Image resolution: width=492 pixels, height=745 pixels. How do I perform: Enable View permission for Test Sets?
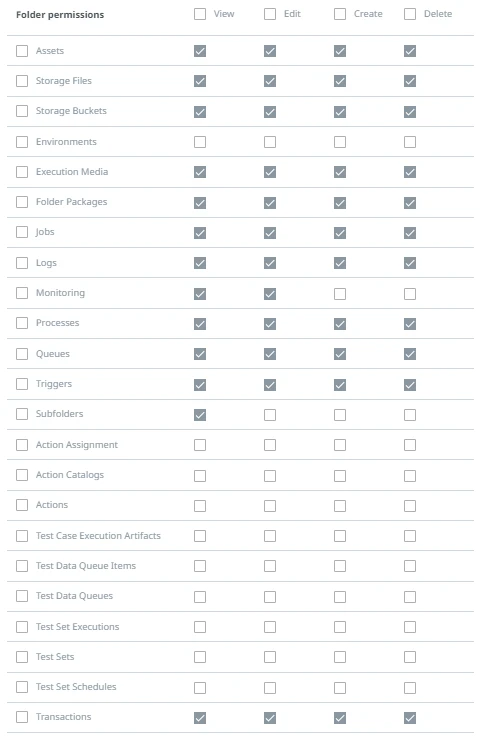pos(200,657)
